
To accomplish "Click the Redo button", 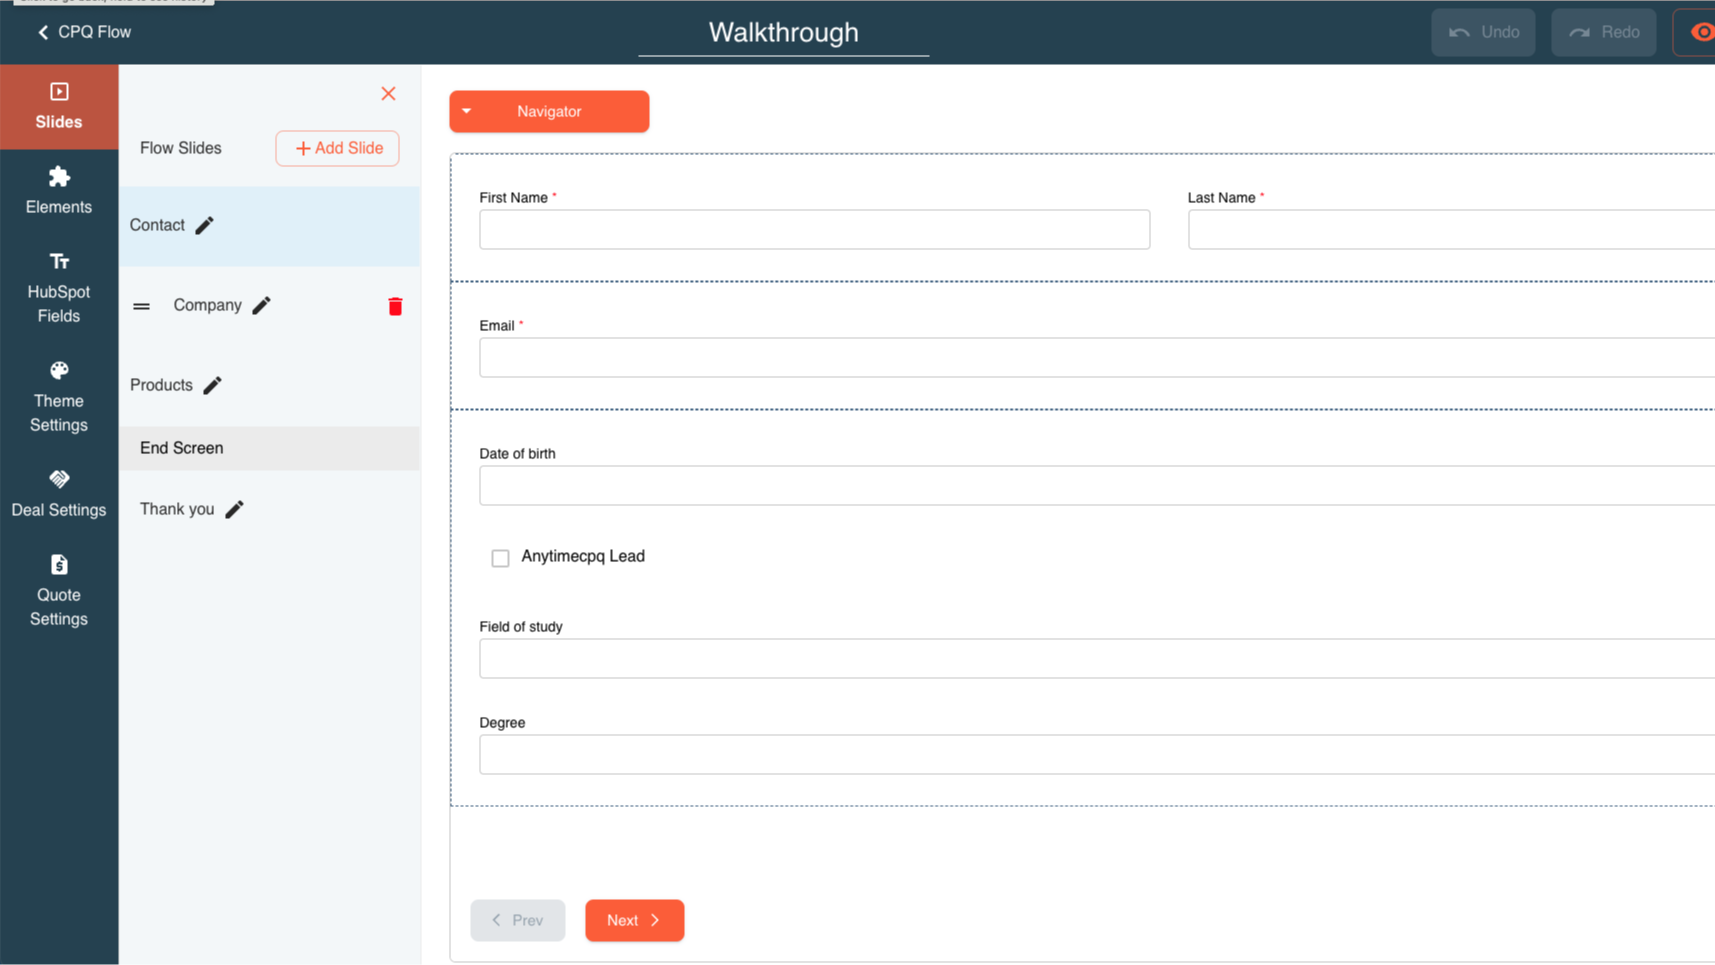I will pyautogui.click(x=1604, y=32).
